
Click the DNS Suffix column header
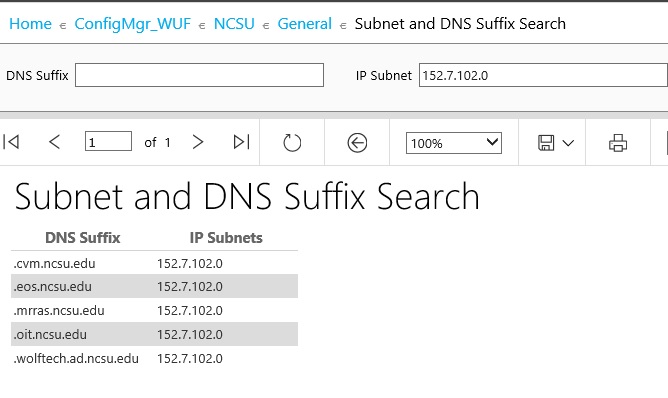83,238
